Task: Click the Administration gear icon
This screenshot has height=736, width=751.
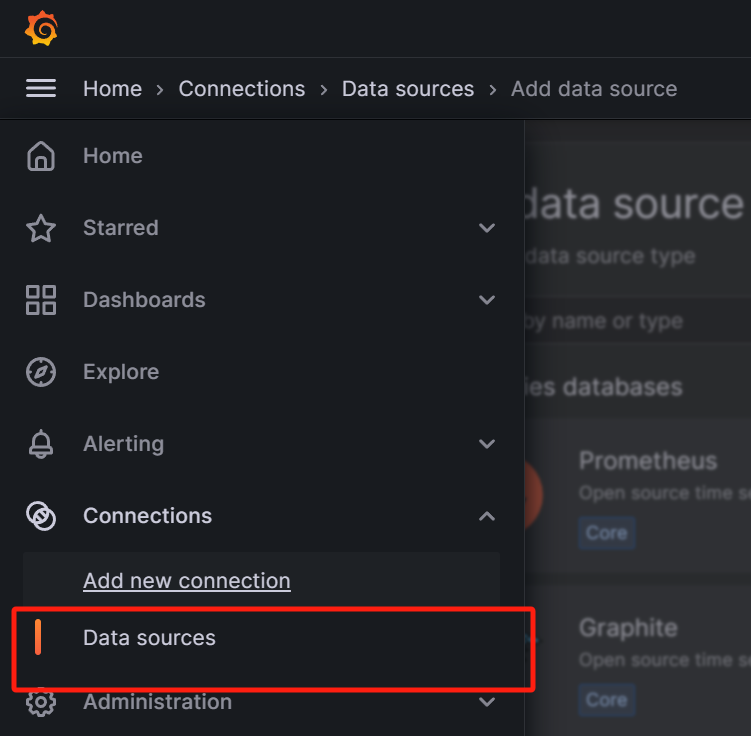Action: click(41, 702)
